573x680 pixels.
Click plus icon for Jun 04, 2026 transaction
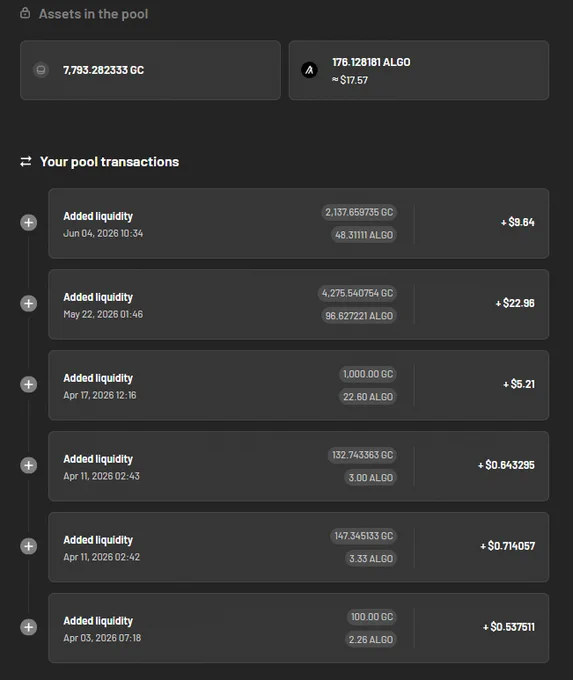coord(29,222)
